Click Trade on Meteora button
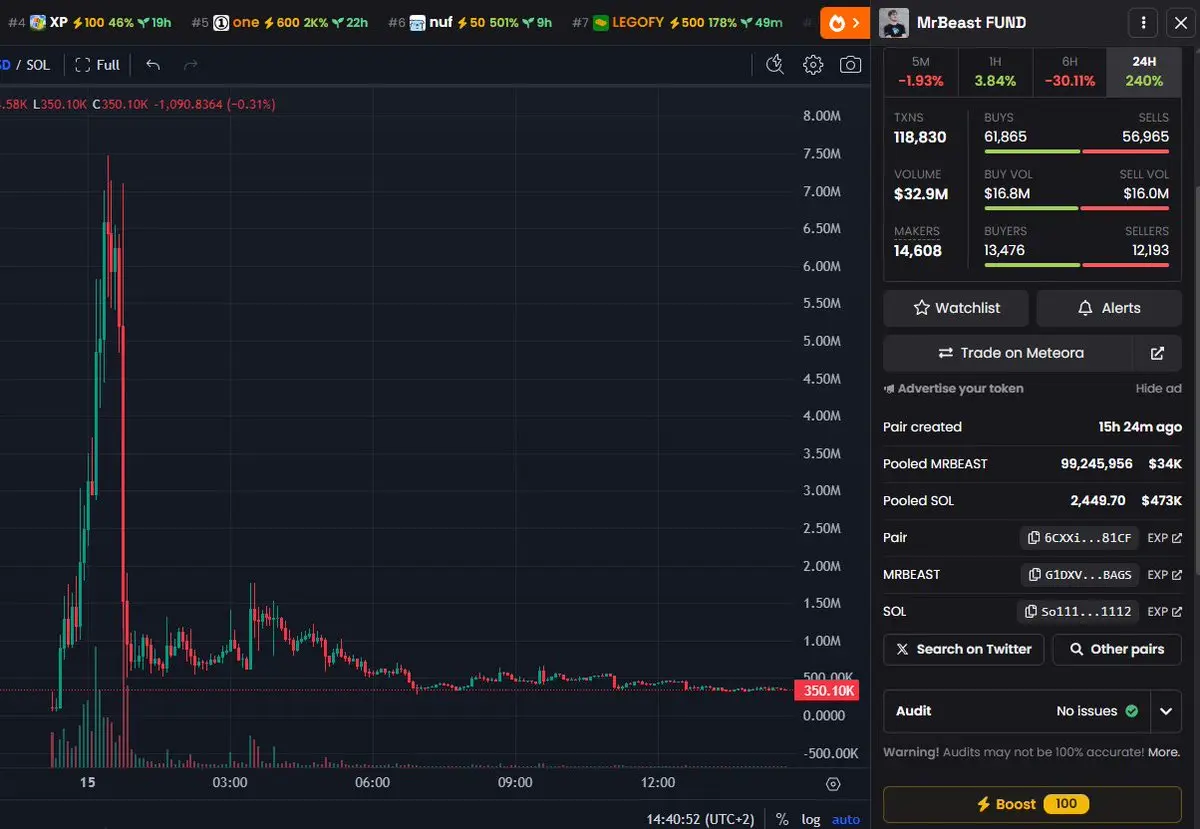This screenshot has height=829, width=1200. (x=1008, y=353)
